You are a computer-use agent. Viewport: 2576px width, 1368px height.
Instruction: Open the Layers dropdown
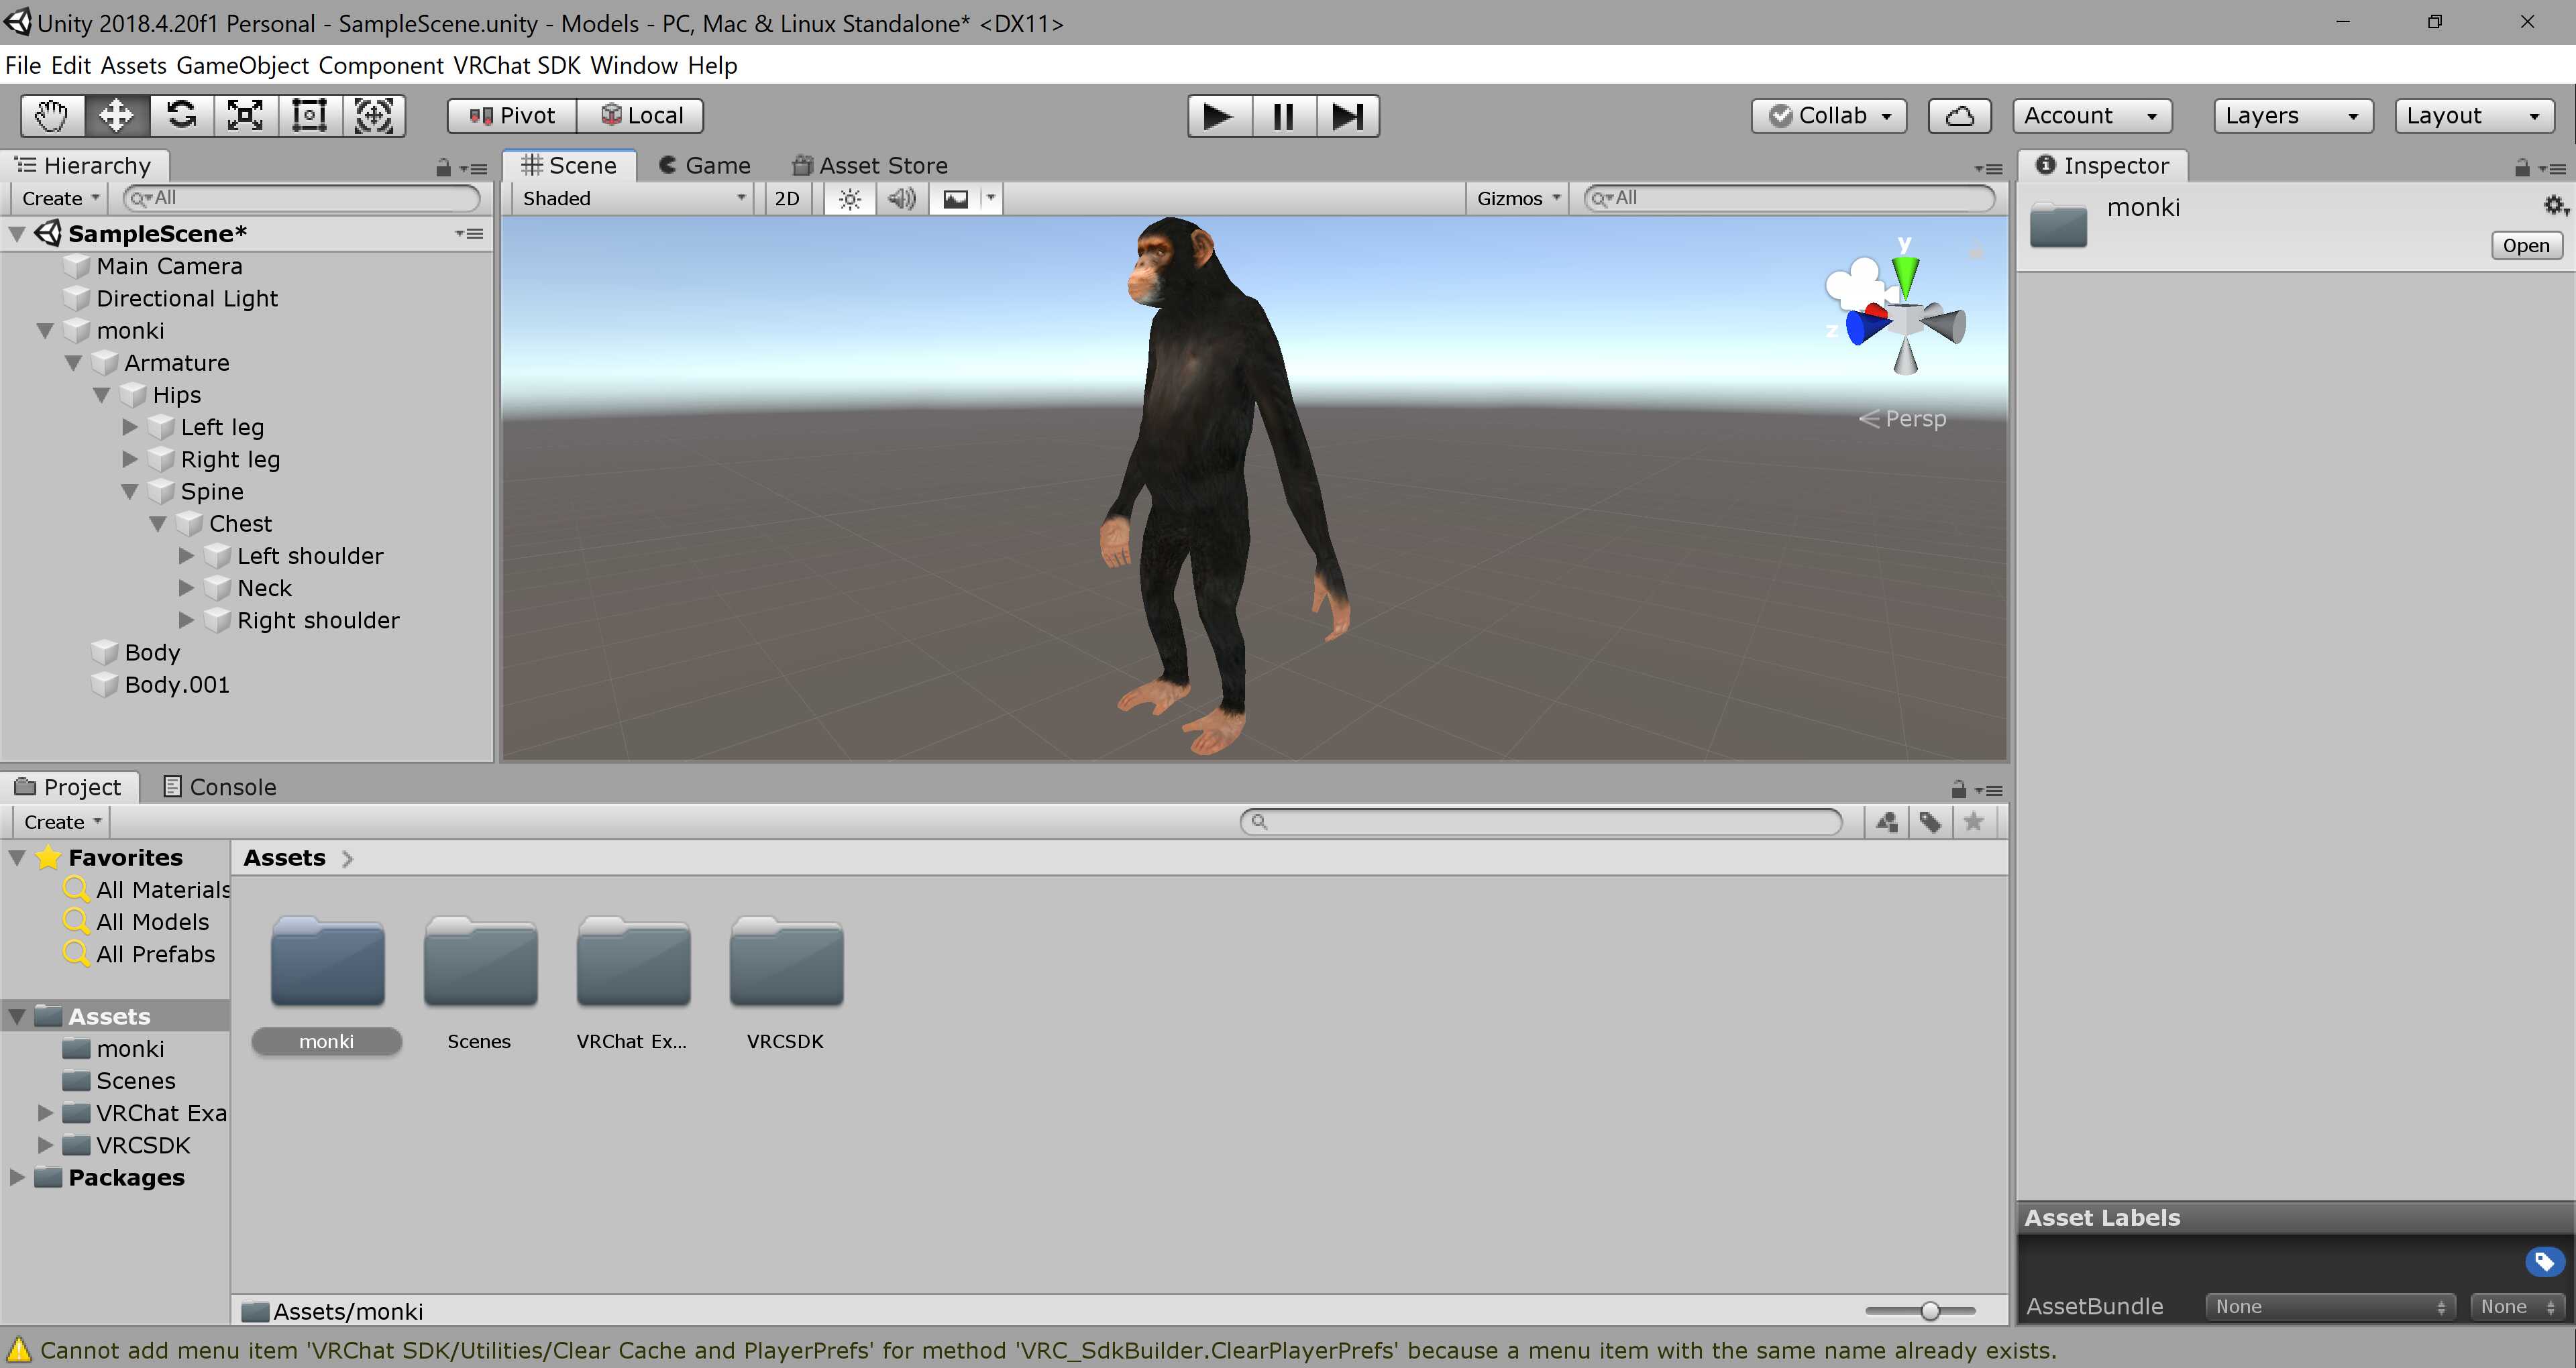(x=2291, y=116)
